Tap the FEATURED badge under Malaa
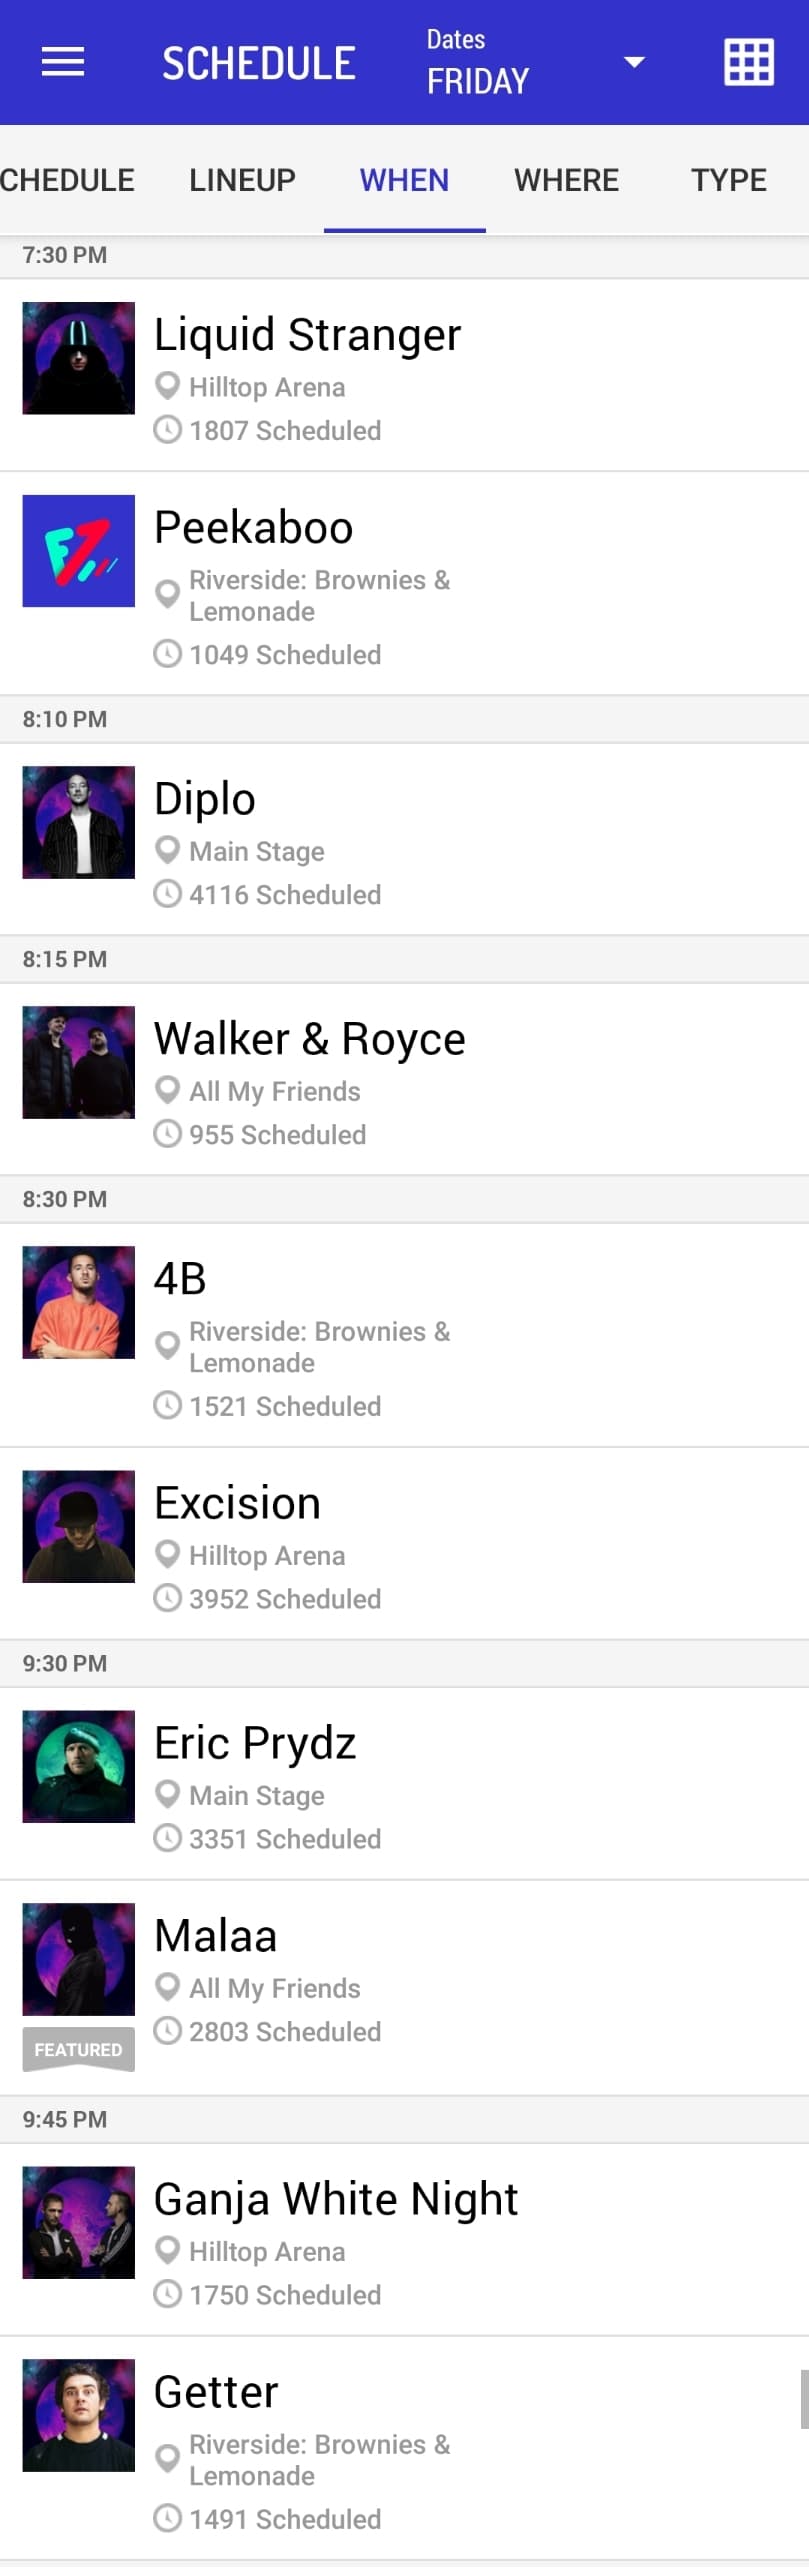Viewport: 809px width, 2567px height. (79, 2049)
